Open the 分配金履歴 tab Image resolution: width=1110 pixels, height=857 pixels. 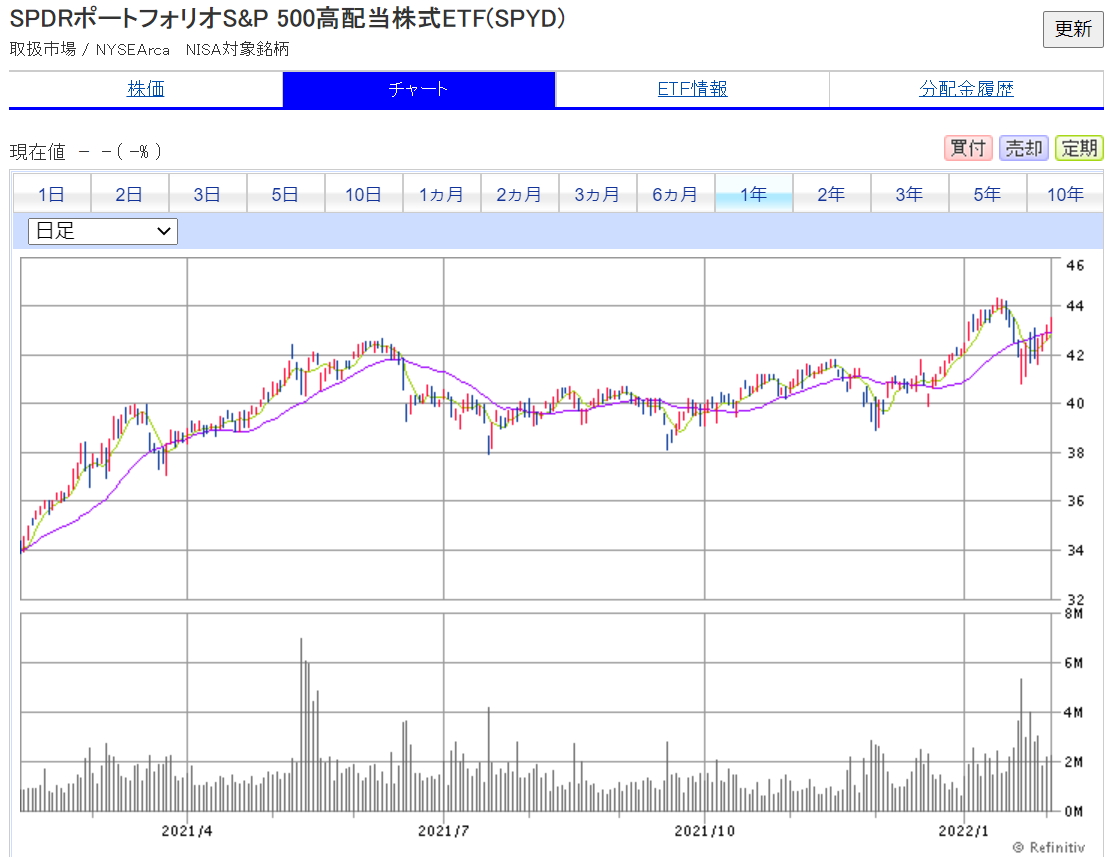tap(966, 89)
